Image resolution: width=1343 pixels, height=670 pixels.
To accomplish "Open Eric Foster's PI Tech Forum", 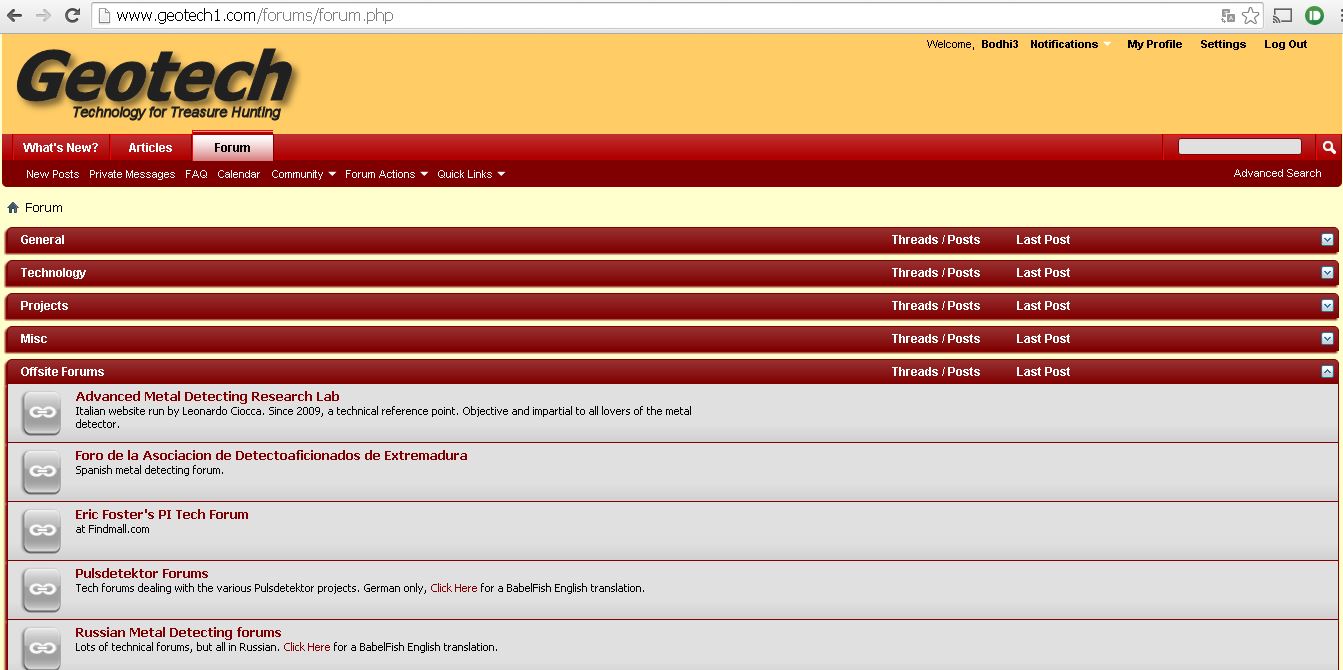I will [162, 515].
